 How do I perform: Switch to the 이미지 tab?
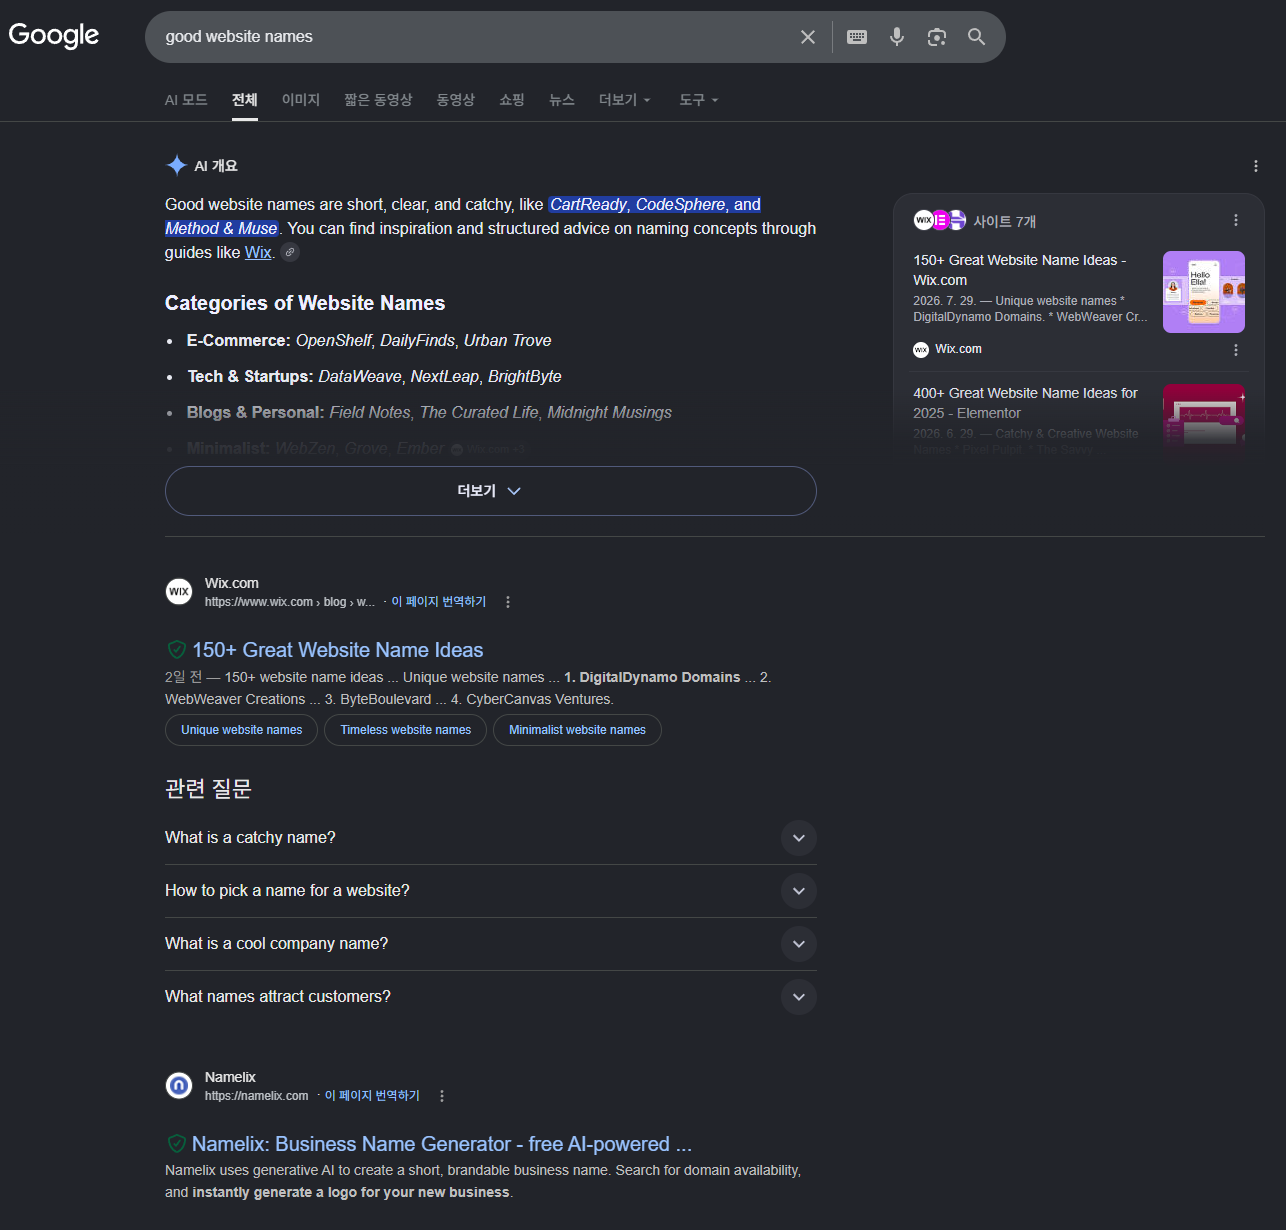[301, 100]
